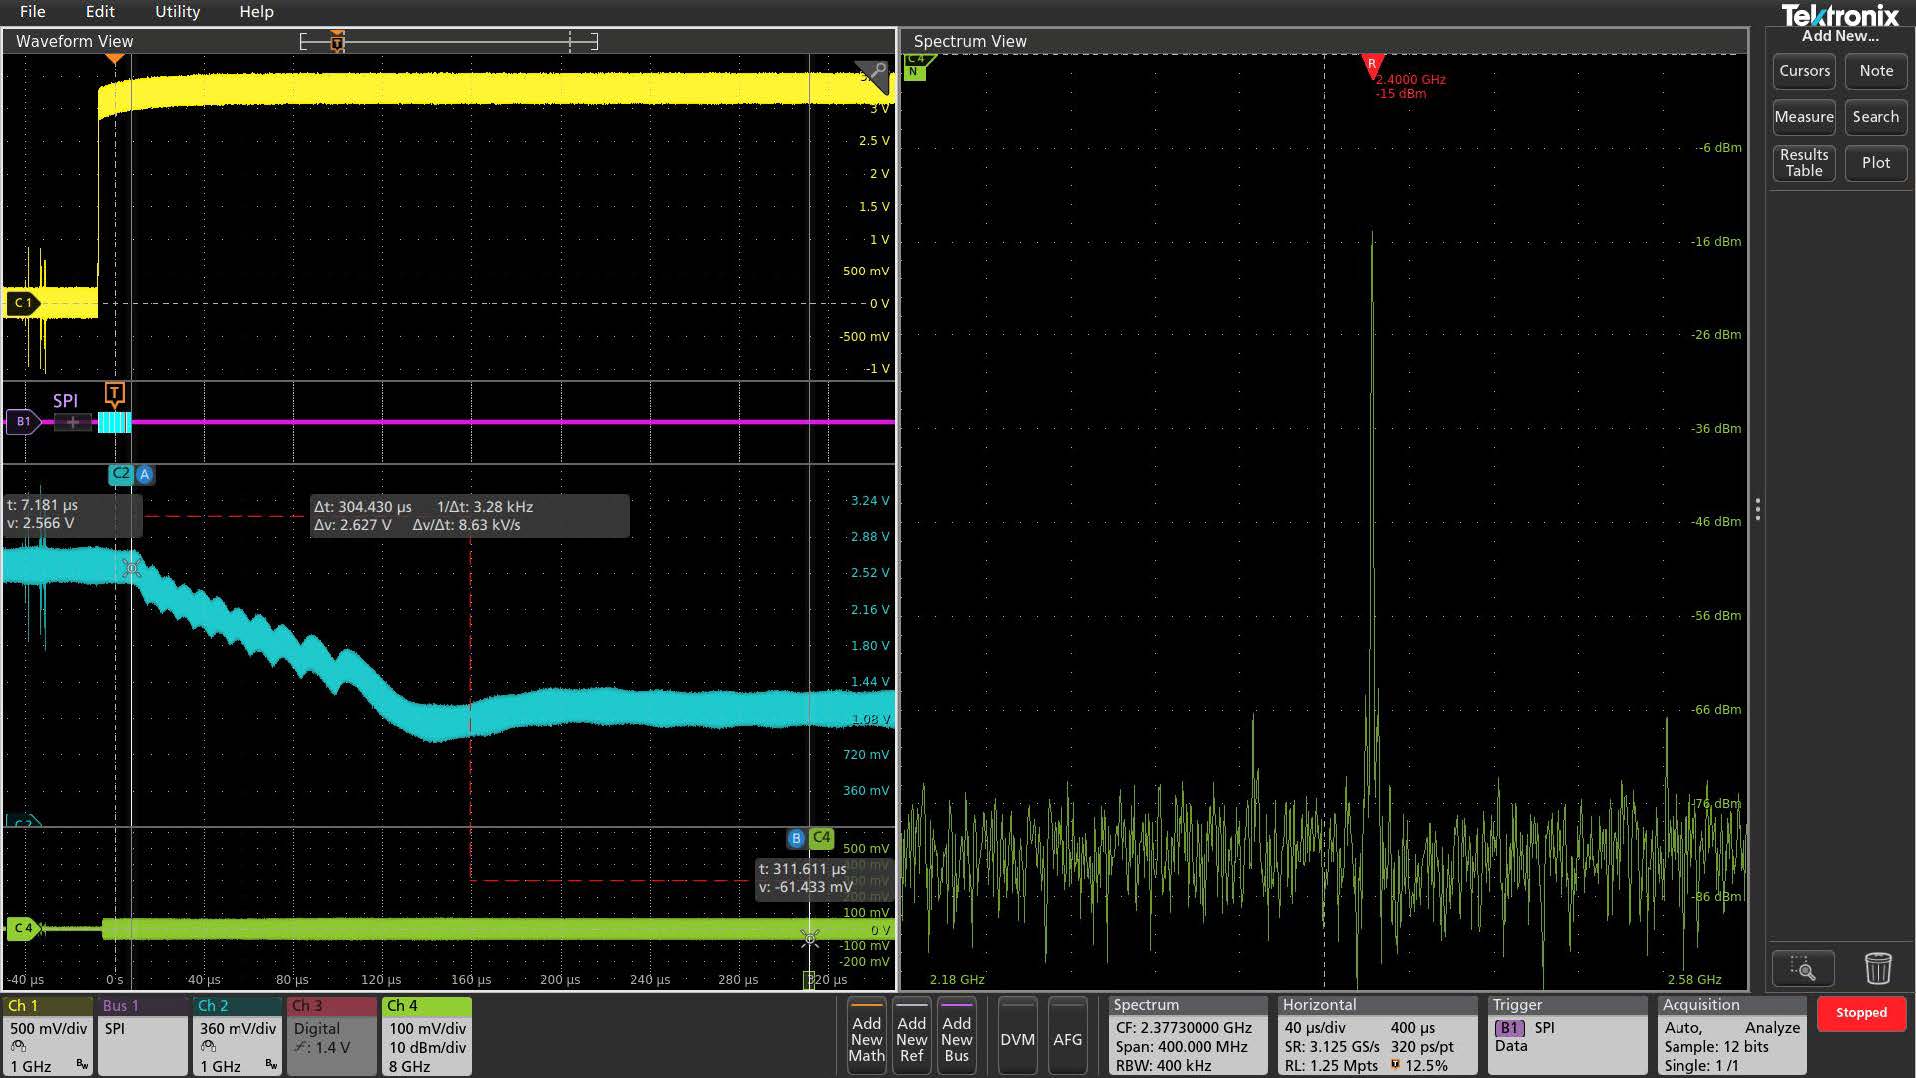This screenshot has width=1916, height=1078.
Task: Click the B1 tag in Trigger badge
Action: point(1510,1028)
